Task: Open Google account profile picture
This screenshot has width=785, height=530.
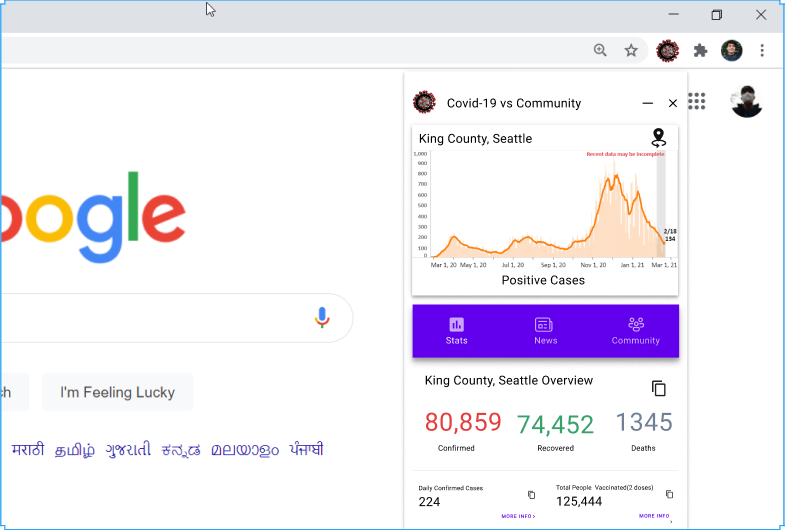Action: [x=746, y=102]
